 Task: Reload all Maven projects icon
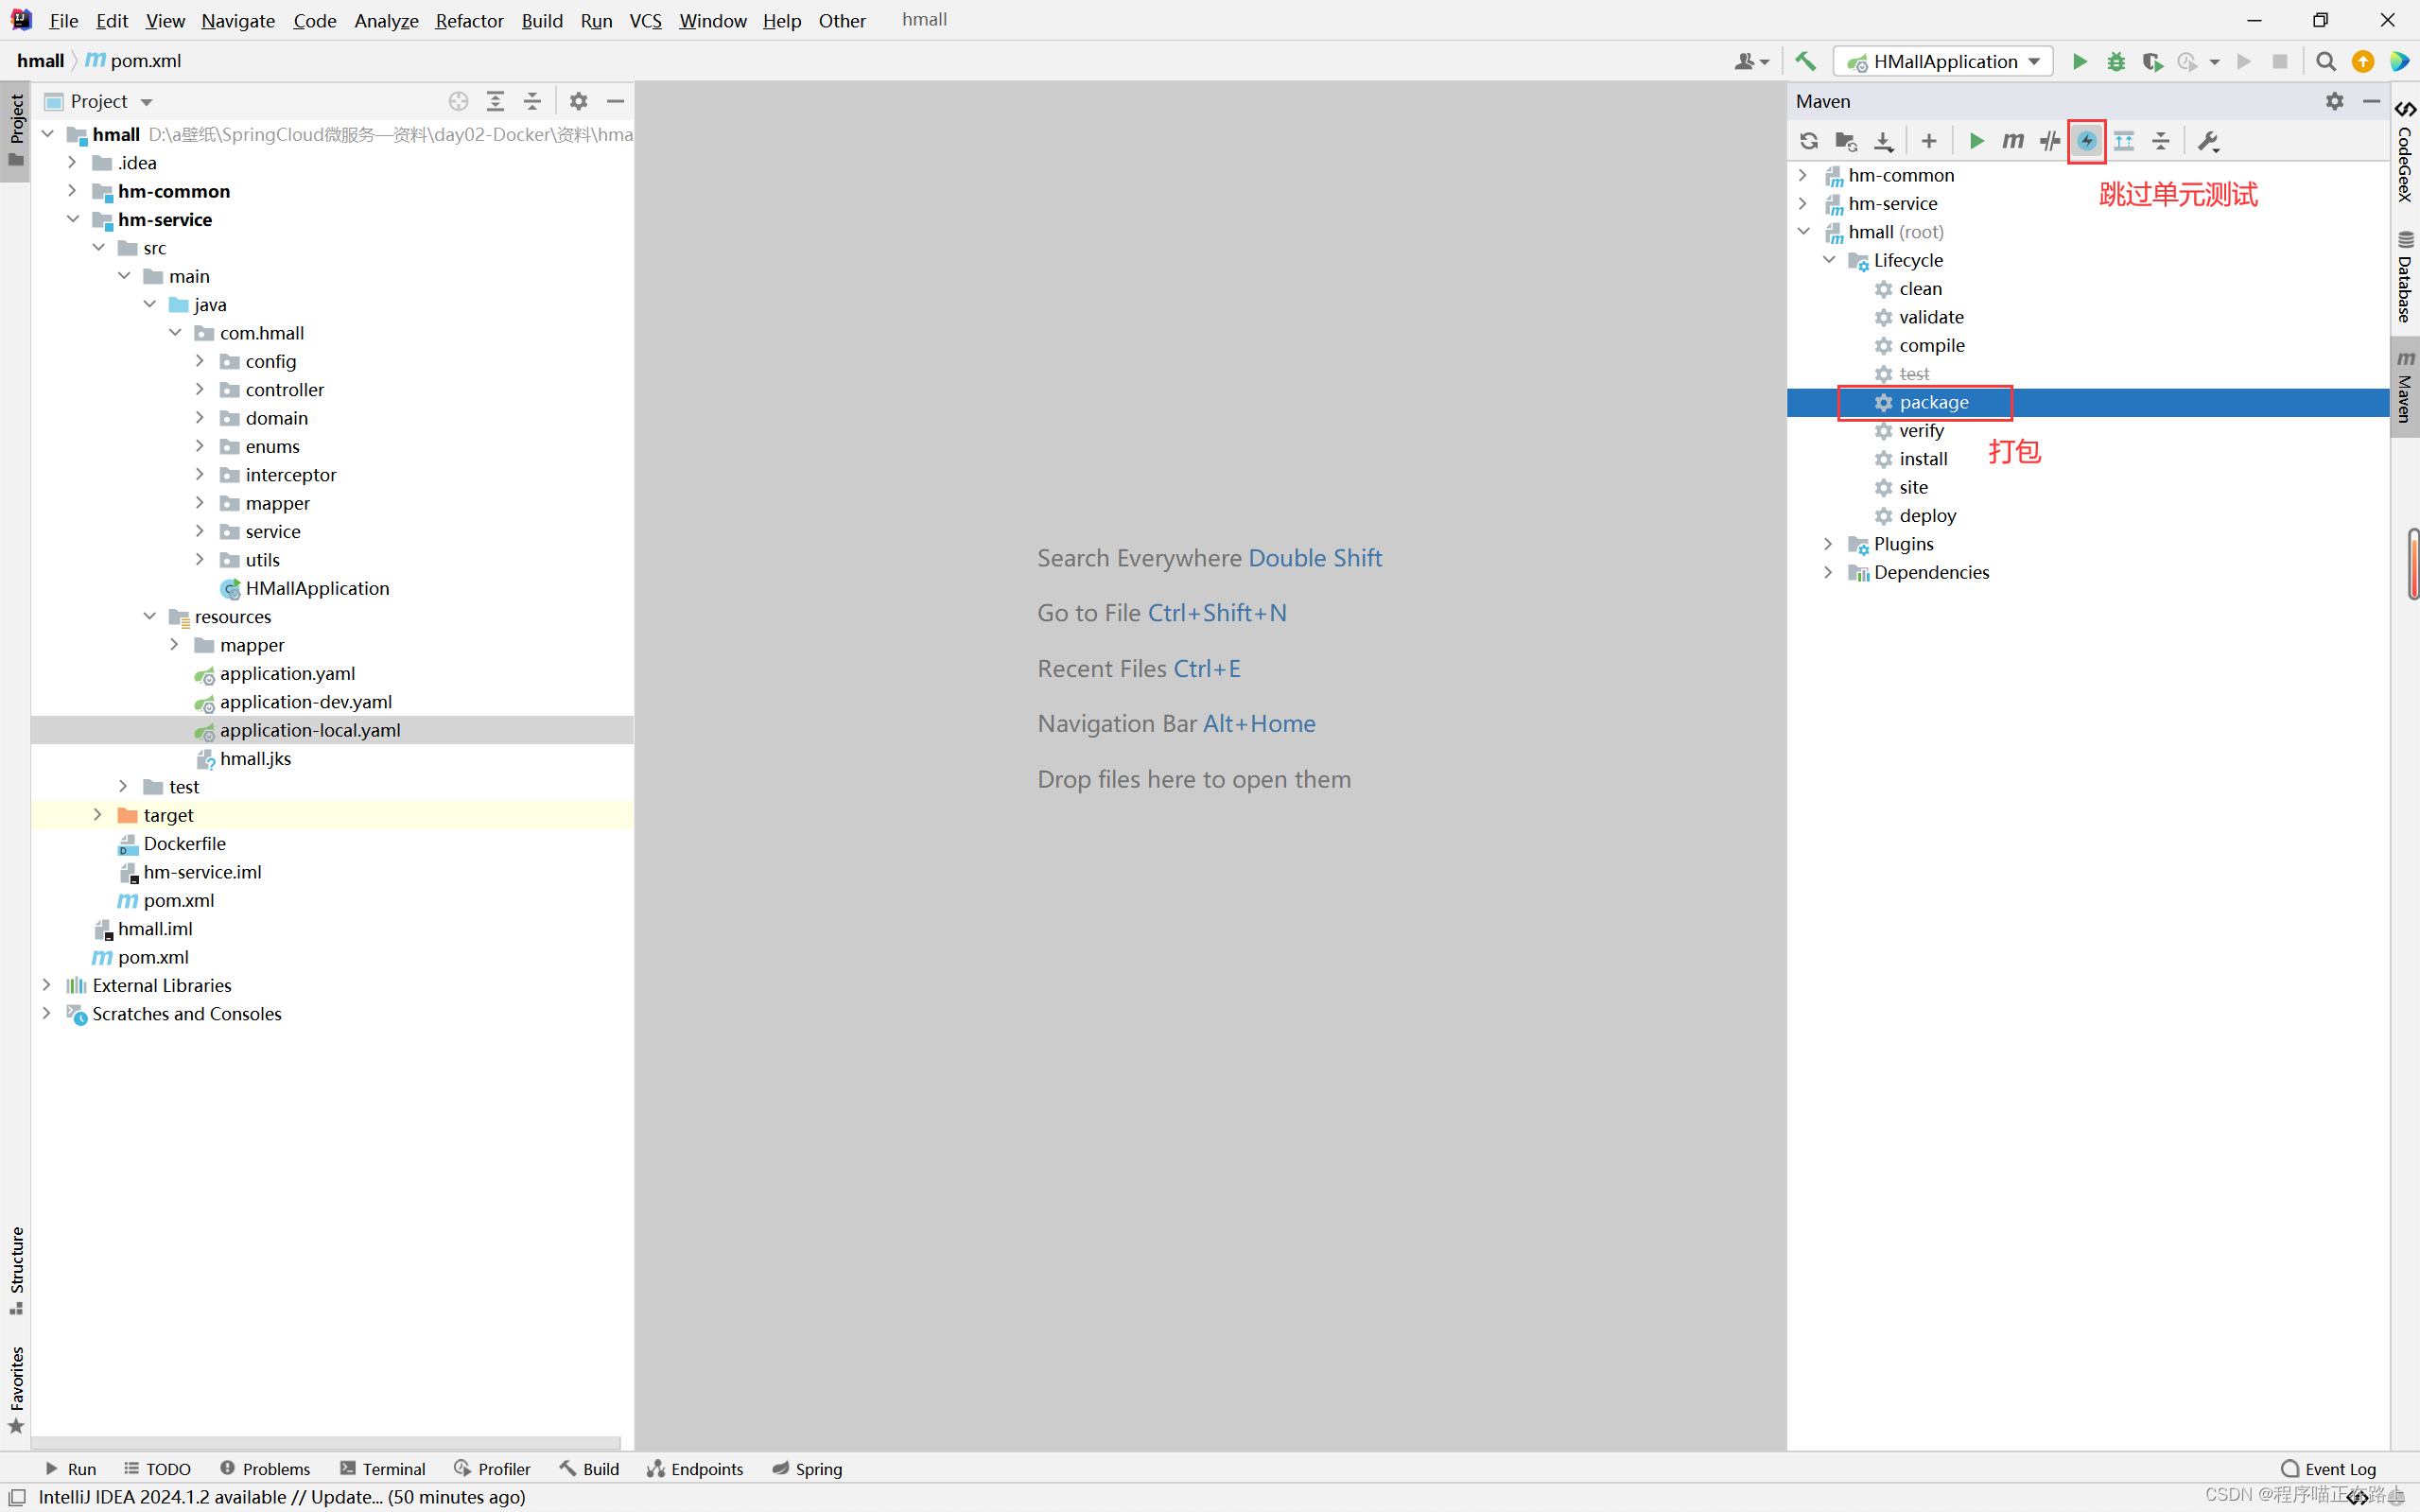click(1808, 141)
